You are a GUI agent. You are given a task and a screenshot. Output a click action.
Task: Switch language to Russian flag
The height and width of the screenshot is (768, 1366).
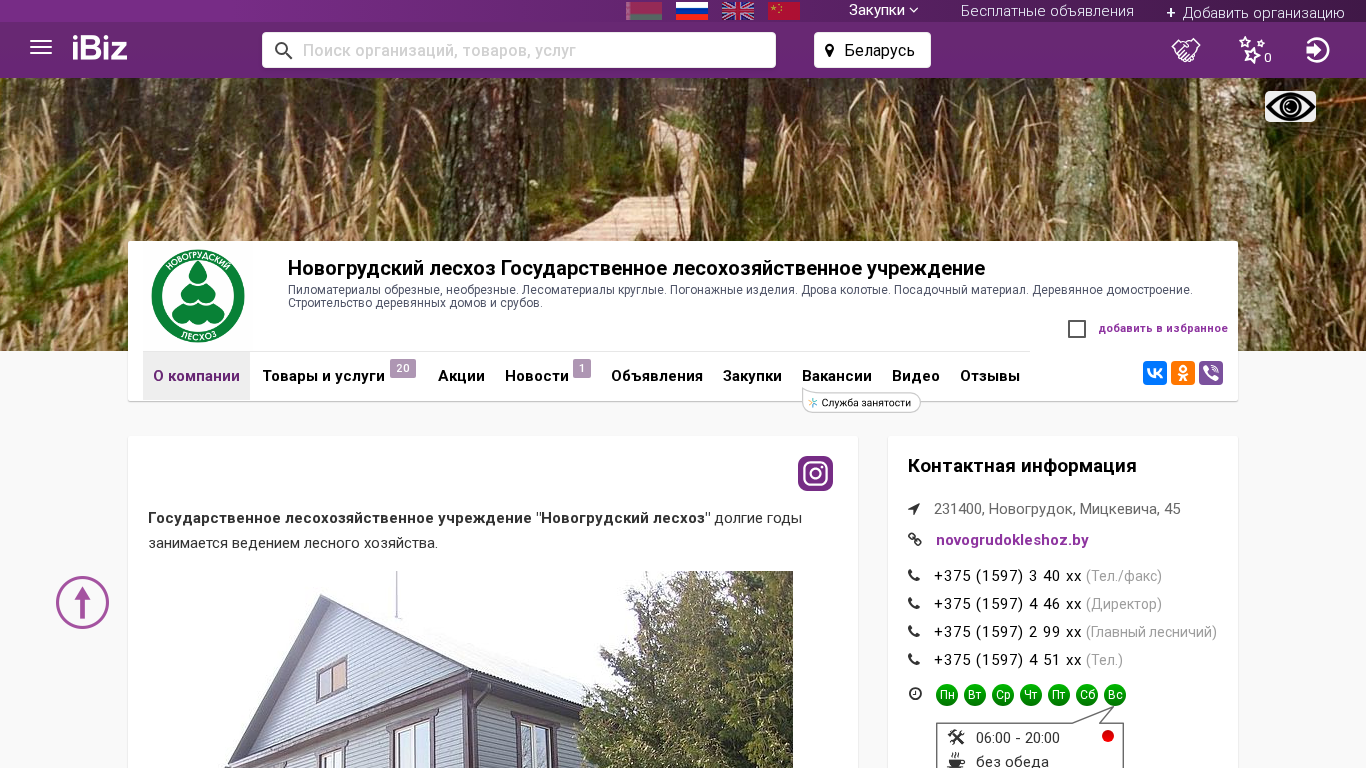pos(692,11)
